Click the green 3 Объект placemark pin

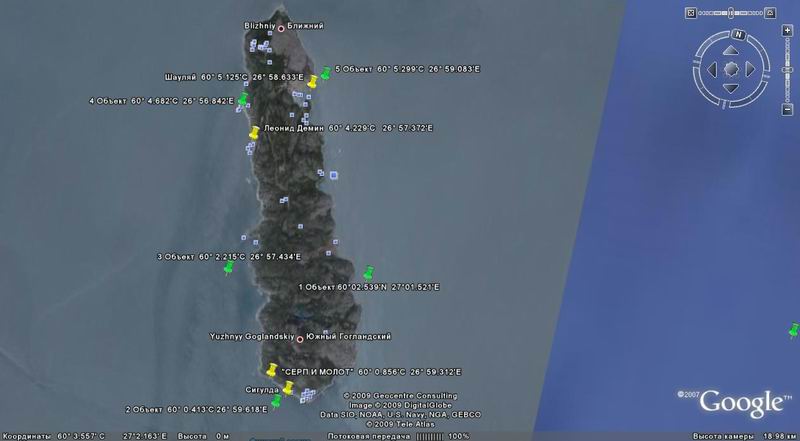point(228,268)
